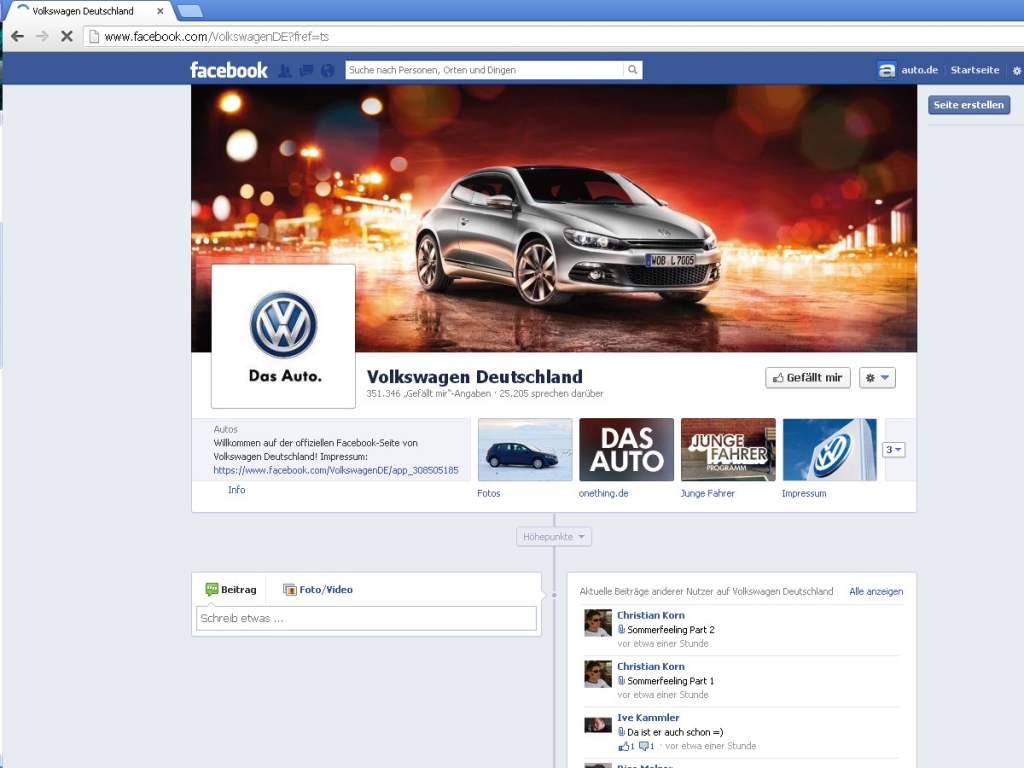Screen dimensions: 1024x768
Task: Click Gefällt mir like button
Action: pyautogui.click(x=808, y=377)
